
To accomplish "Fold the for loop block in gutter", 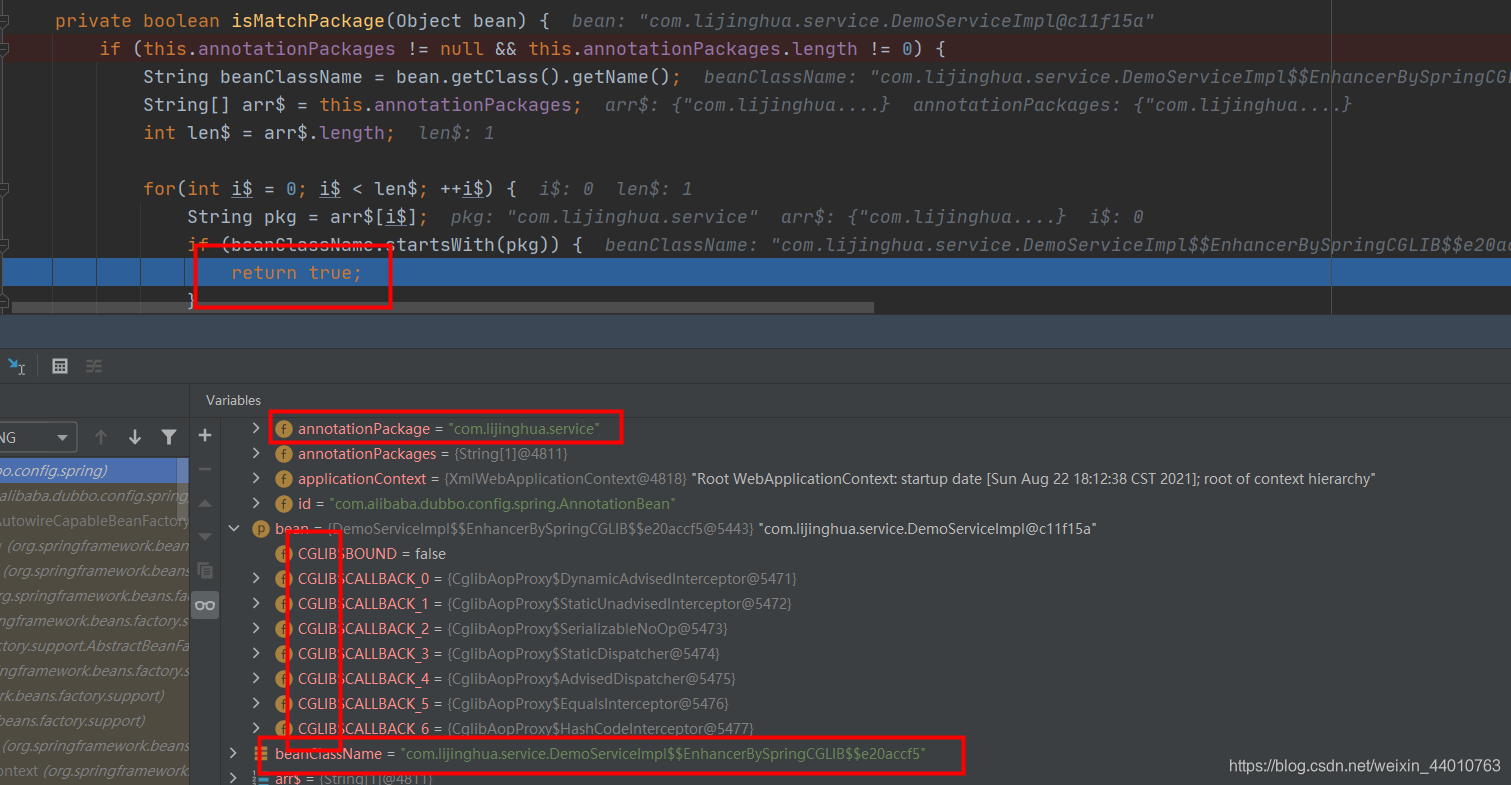I will tap(5, 188).
